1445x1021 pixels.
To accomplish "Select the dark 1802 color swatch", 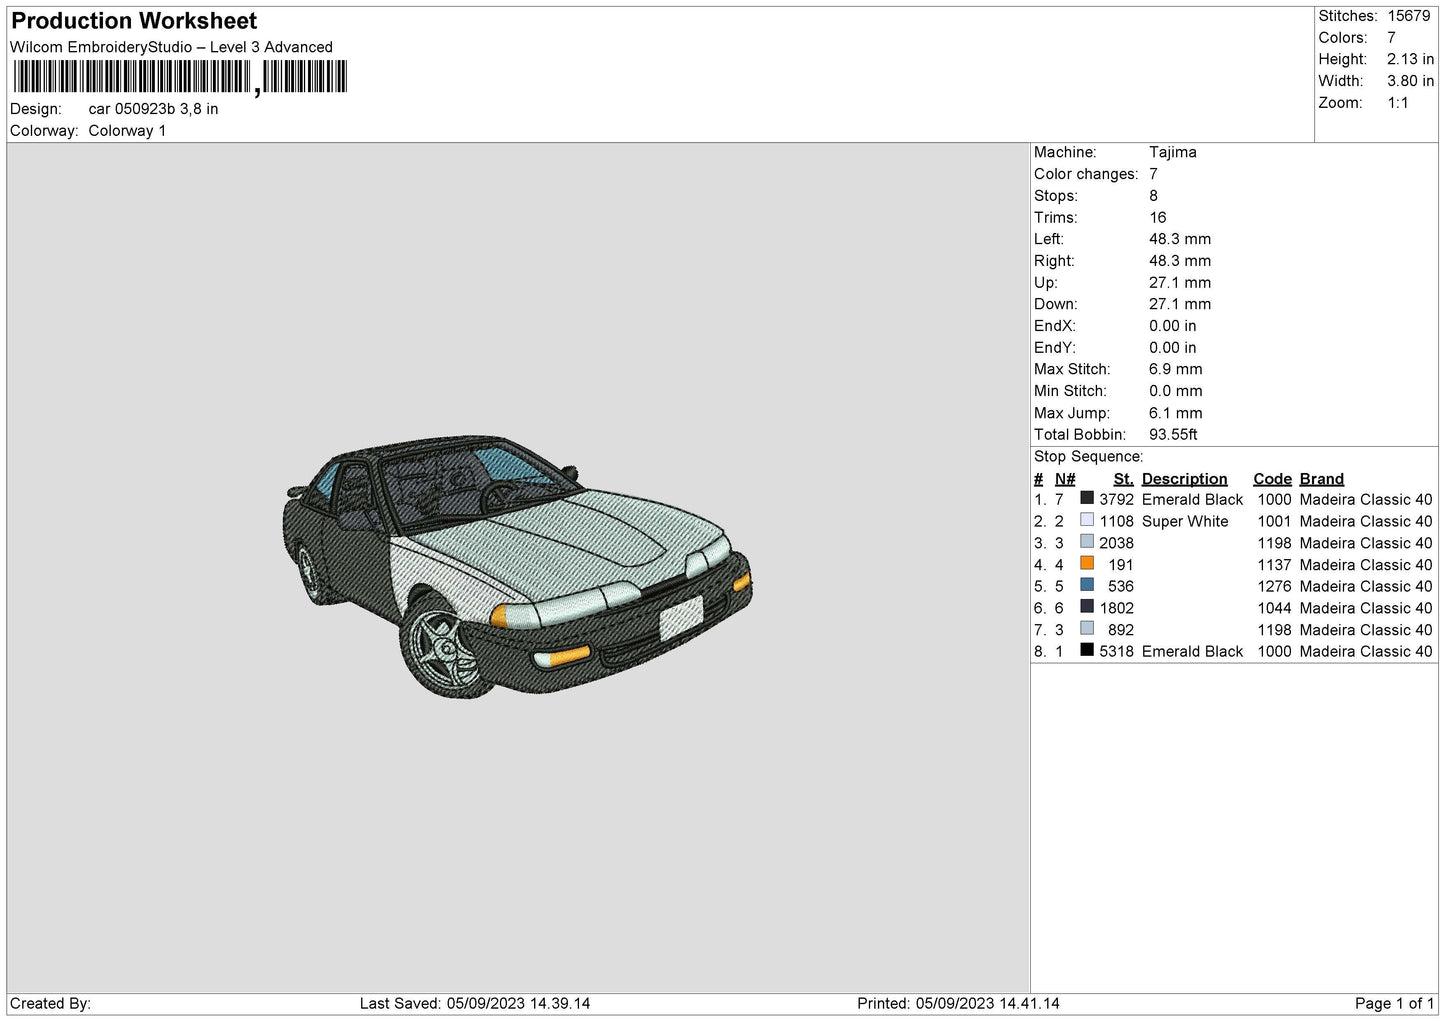I will 1087,607.
